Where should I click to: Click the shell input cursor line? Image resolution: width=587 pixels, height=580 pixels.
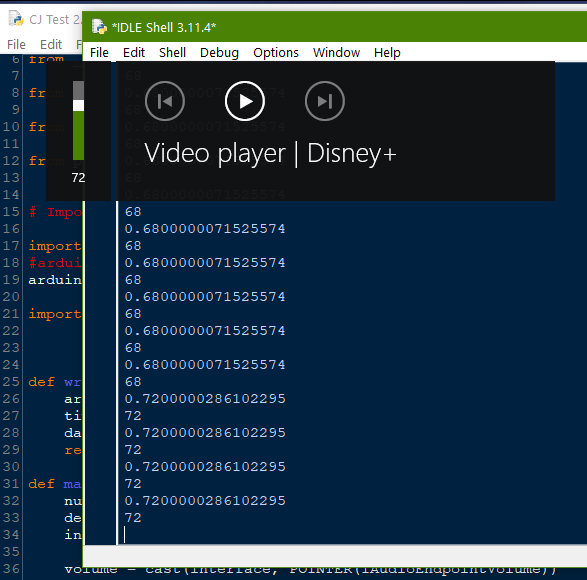point(352,535)
